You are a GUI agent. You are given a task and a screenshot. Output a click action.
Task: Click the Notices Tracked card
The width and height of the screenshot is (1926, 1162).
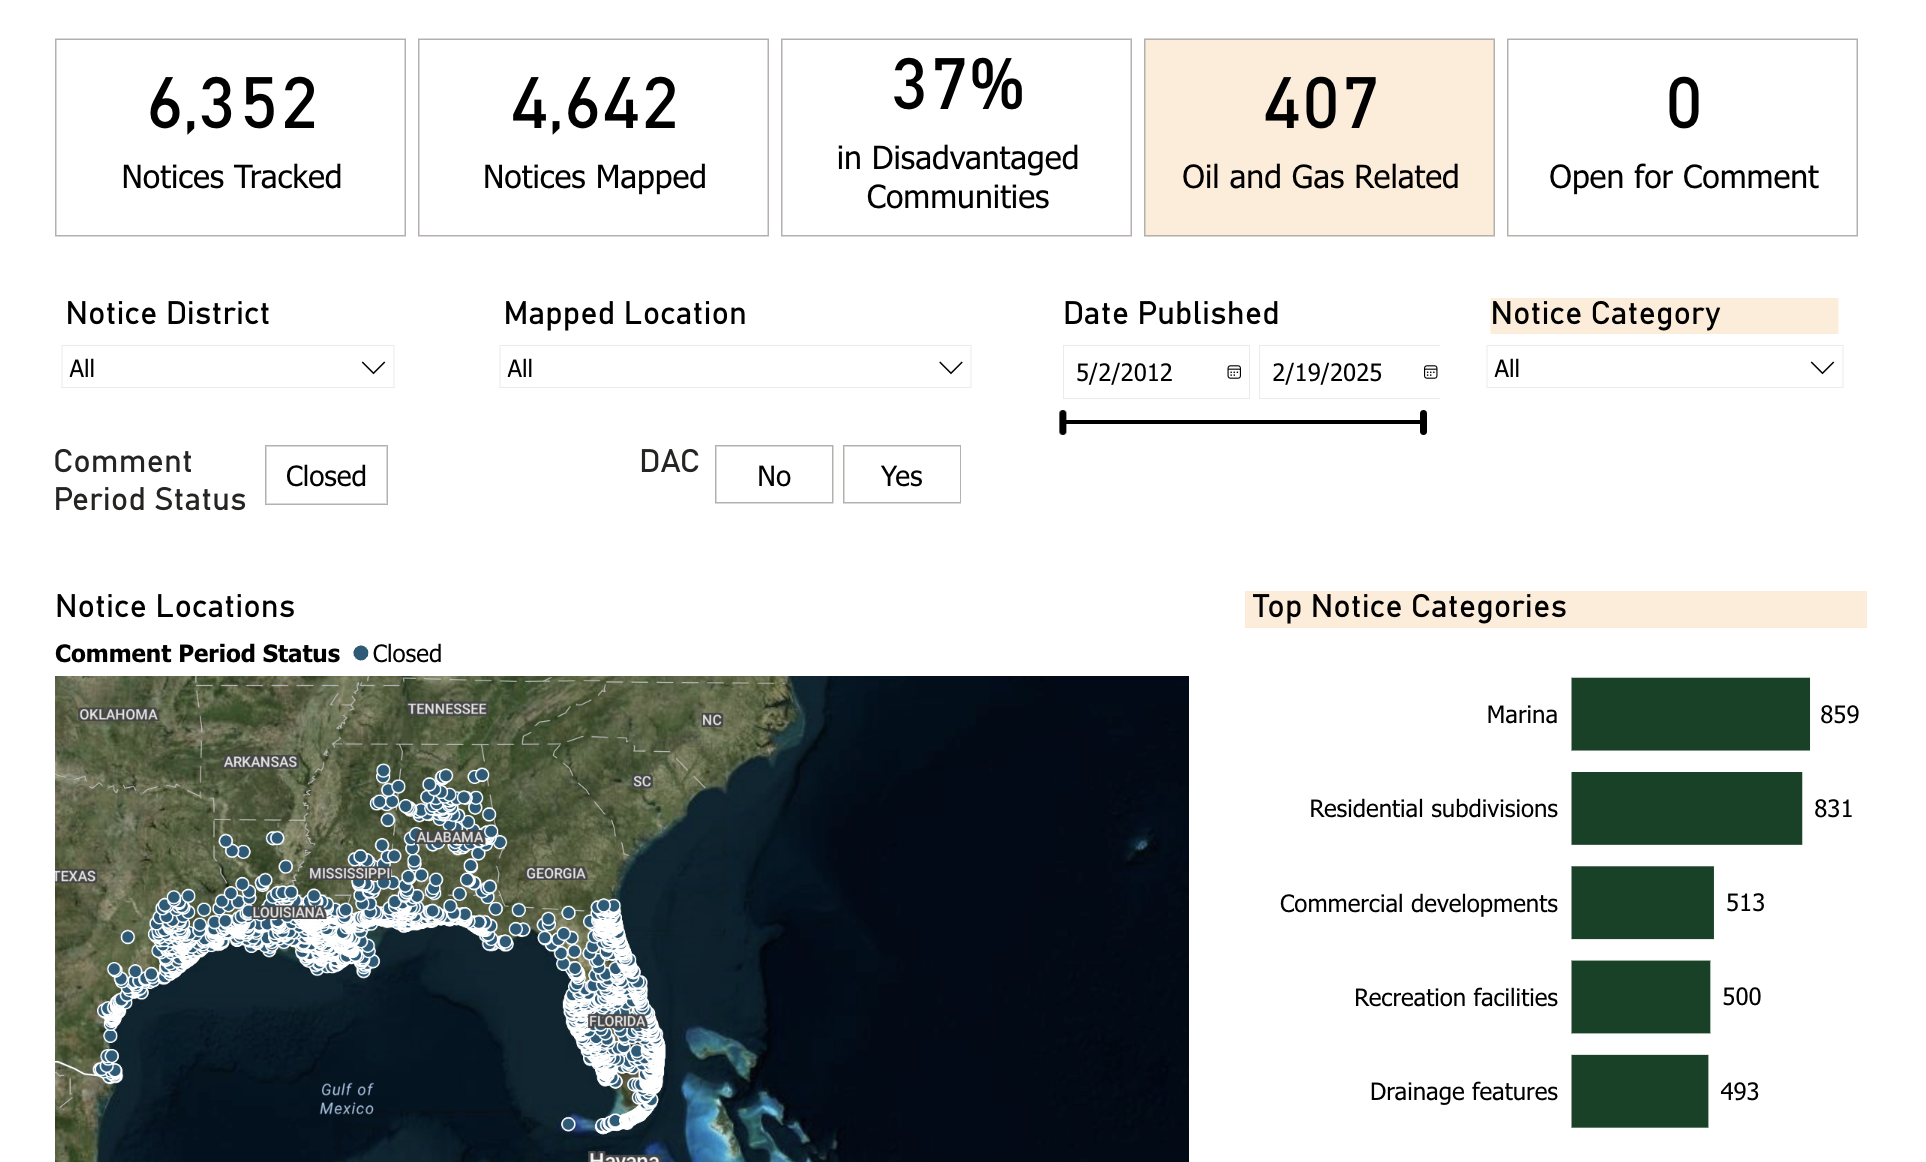point(231,138)
